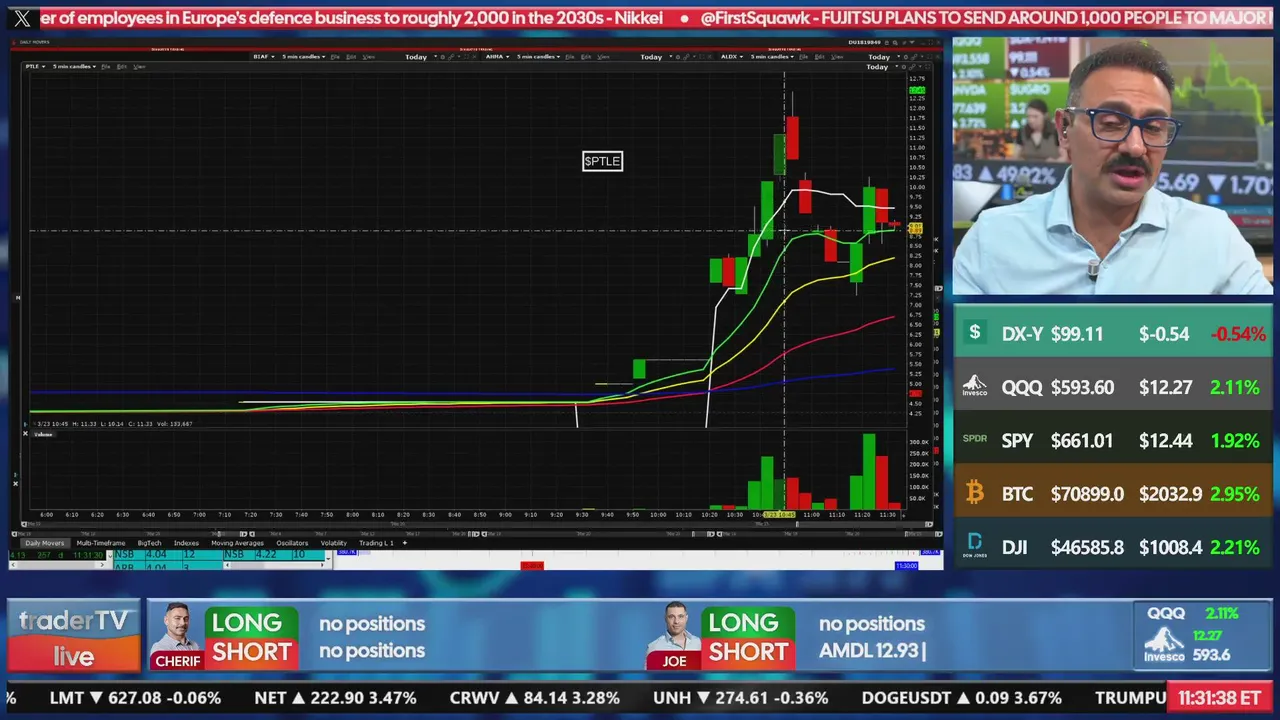Open BIAF symbol dropdown
This screenshot has height=720, width=1280.
click(x=263, y=57)
